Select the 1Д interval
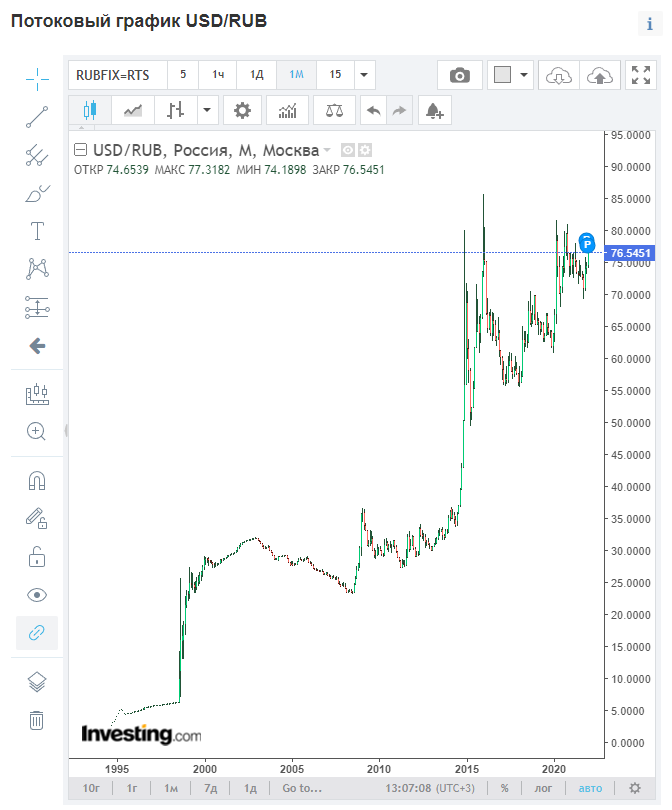Image resolution: width=672 pixels, height=810 pixels. point(257,75)
